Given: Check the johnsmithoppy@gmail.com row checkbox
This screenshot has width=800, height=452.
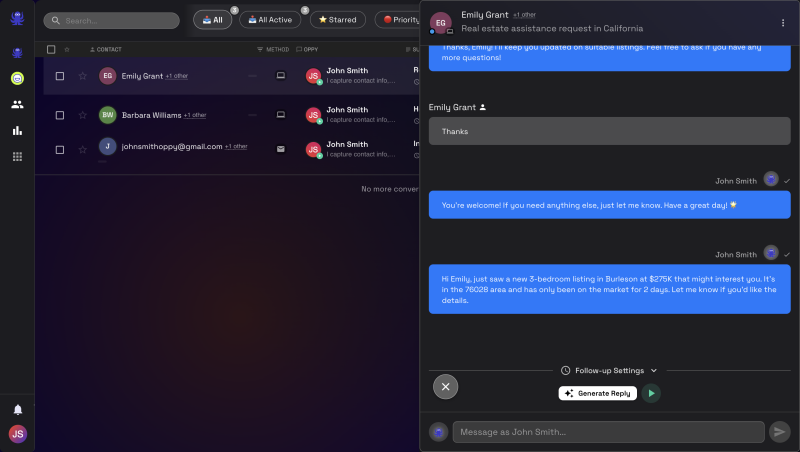Looking at the screenshot, I should (x=60, y=150).
